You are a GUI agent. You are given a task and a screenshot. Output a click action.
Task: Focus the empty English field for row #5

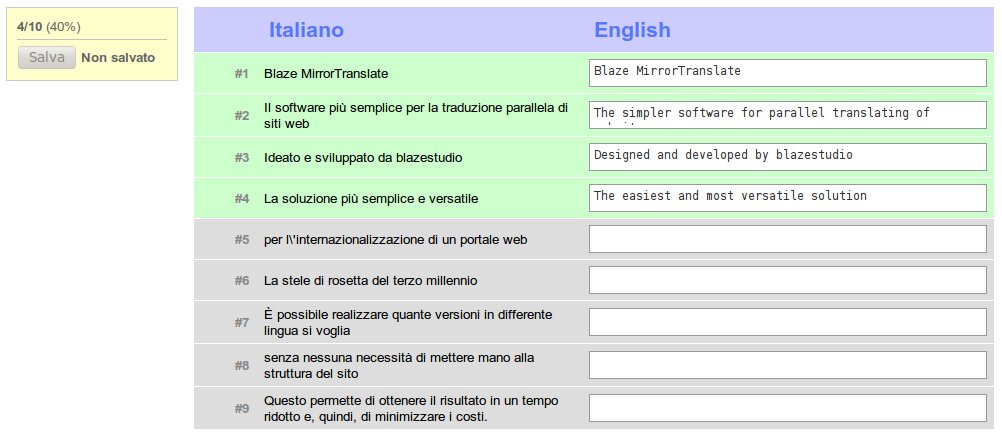pyautogui.click(x=787, y=239)
